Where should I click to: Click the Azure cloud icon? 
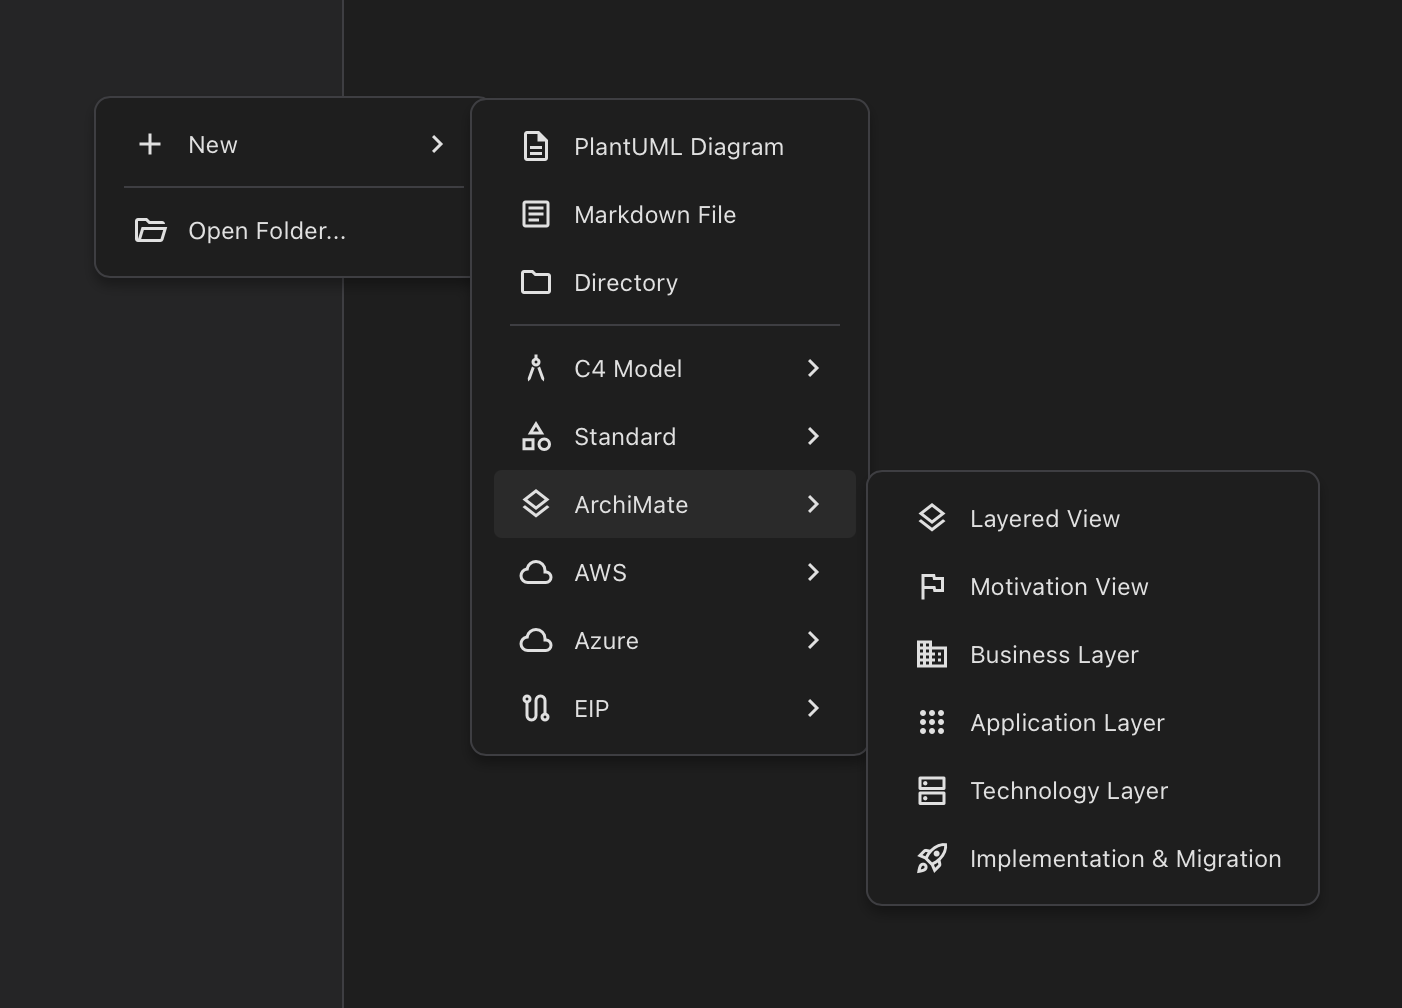pos(536,640)
